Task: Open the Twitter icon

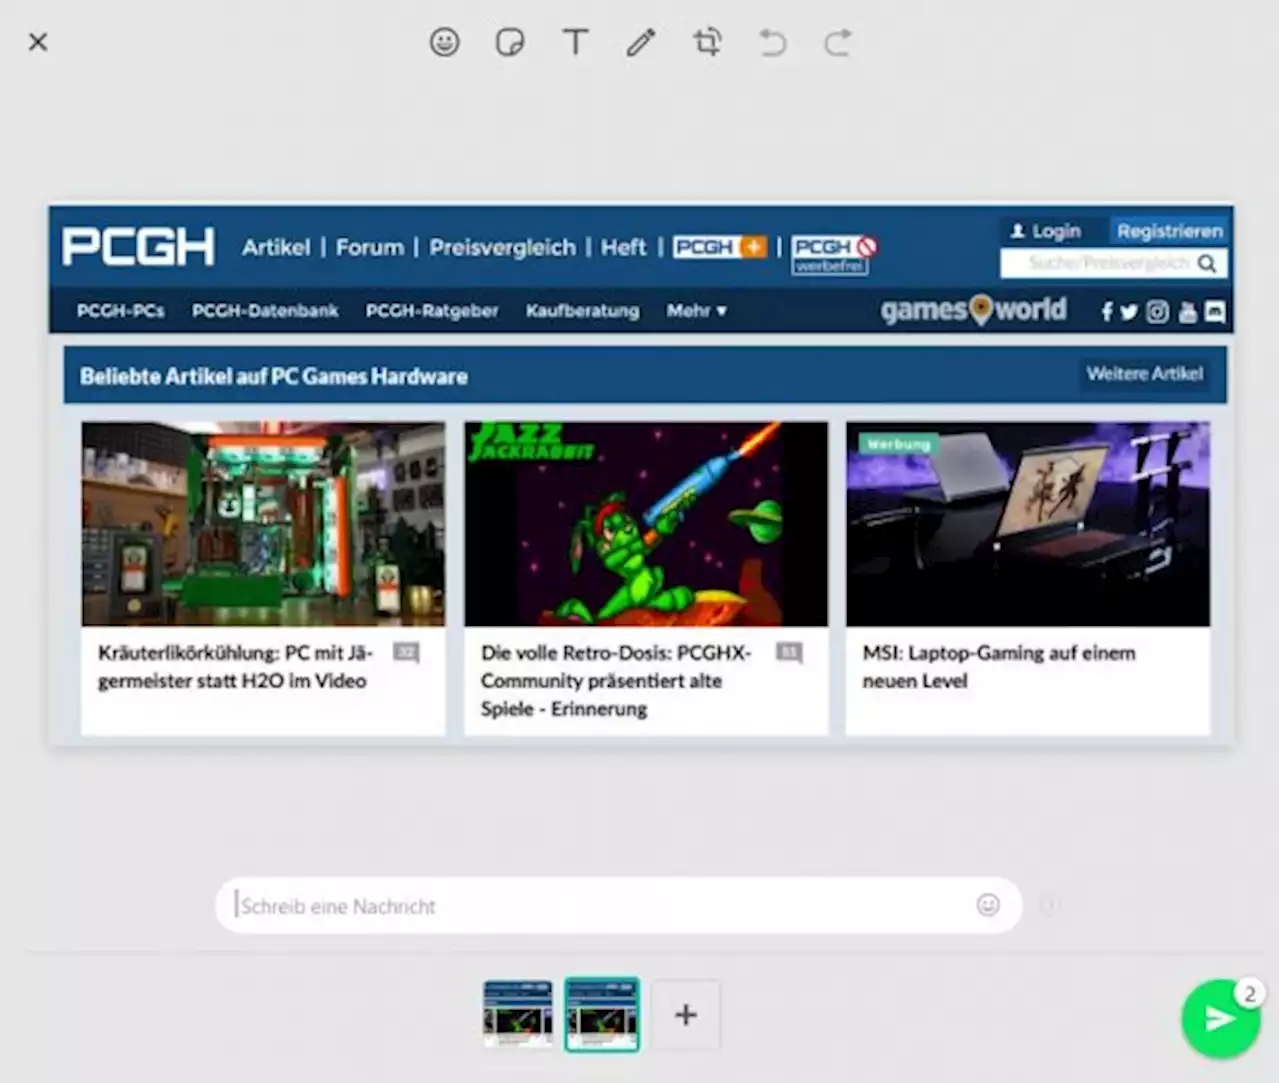Action: click(1129, 312)
